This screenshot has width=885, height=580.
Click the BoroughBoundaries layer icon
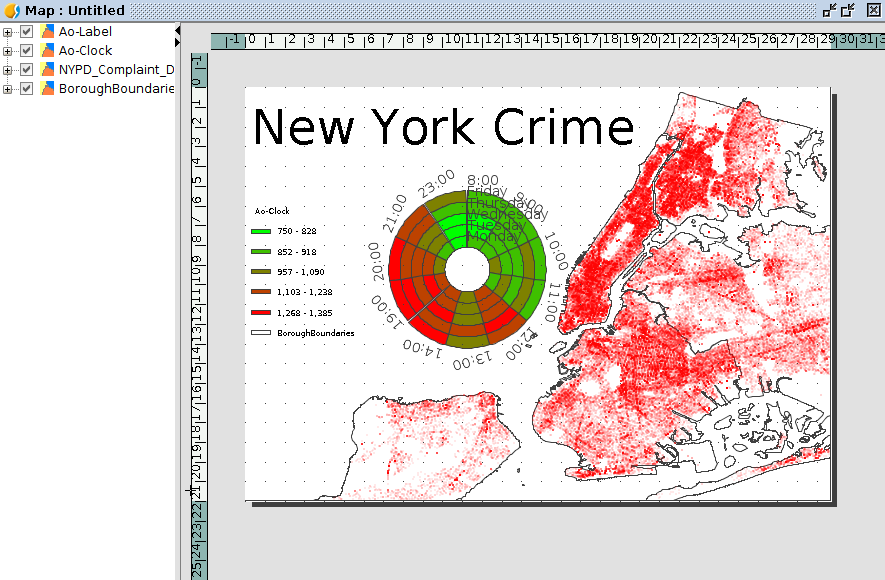(47, 89)
